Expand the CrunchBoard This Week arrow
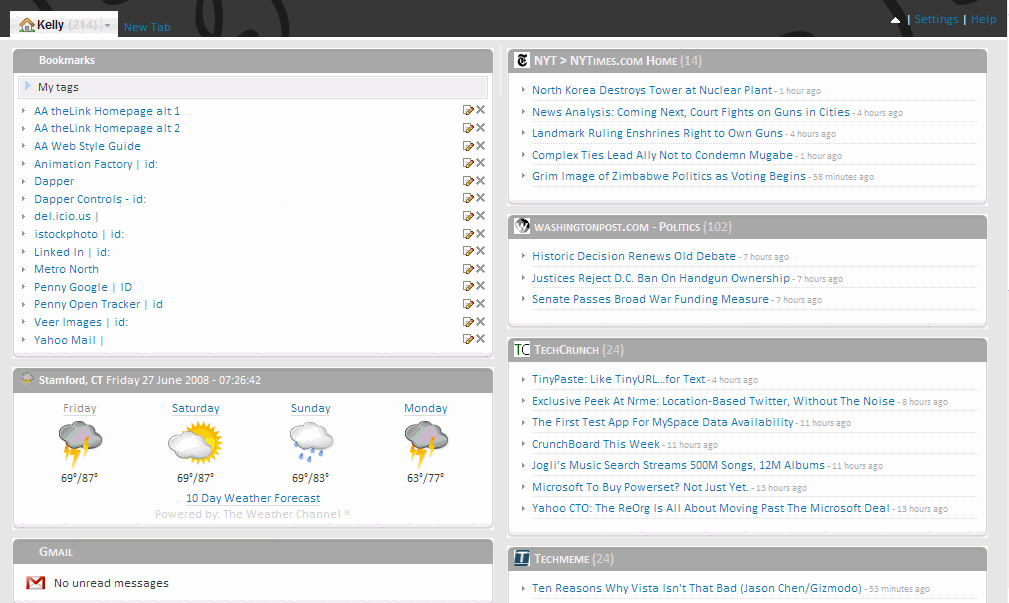This screenshot has height=603, width=1009. [x=523, y=444]
